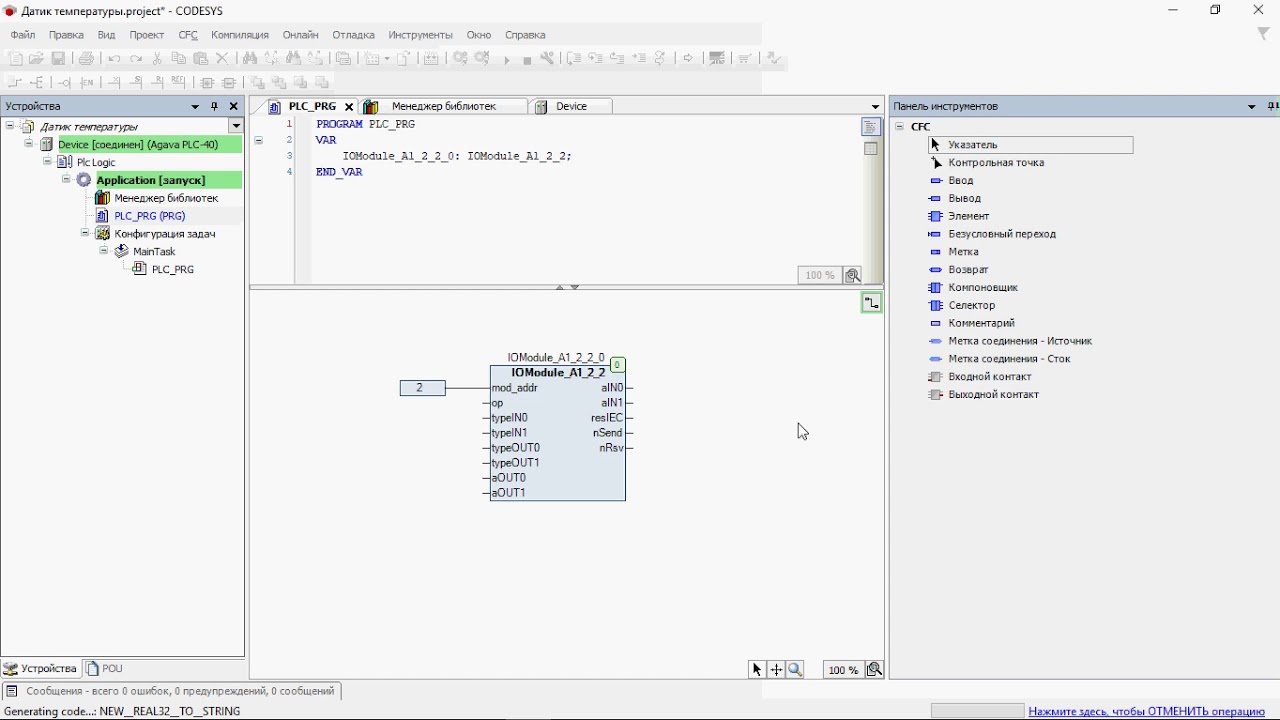Open the Панель инструментов options dropdown

(x=1252, y=106)
